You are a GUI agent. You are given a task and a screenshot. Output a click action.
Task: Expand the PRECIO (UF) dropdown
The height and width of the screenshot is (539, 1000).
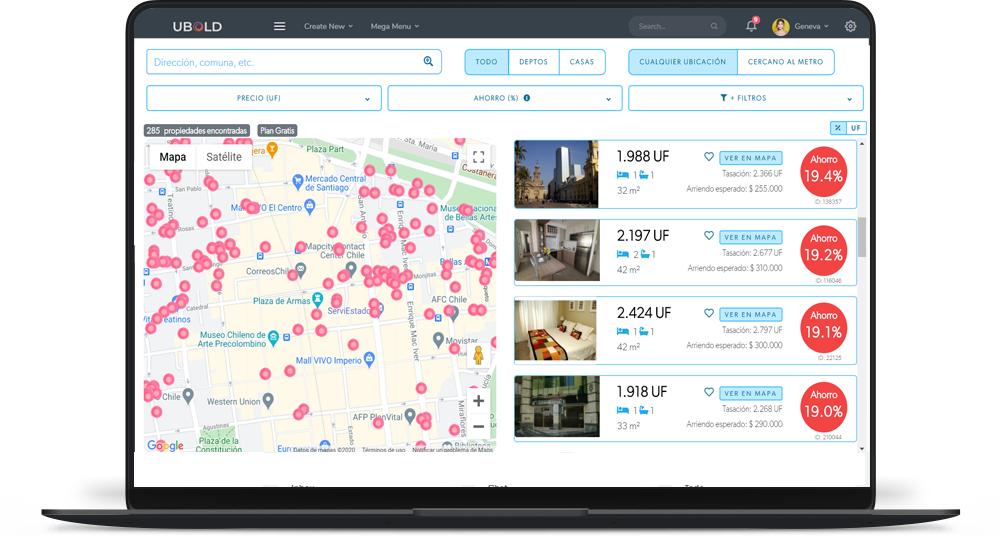(263, 98)
